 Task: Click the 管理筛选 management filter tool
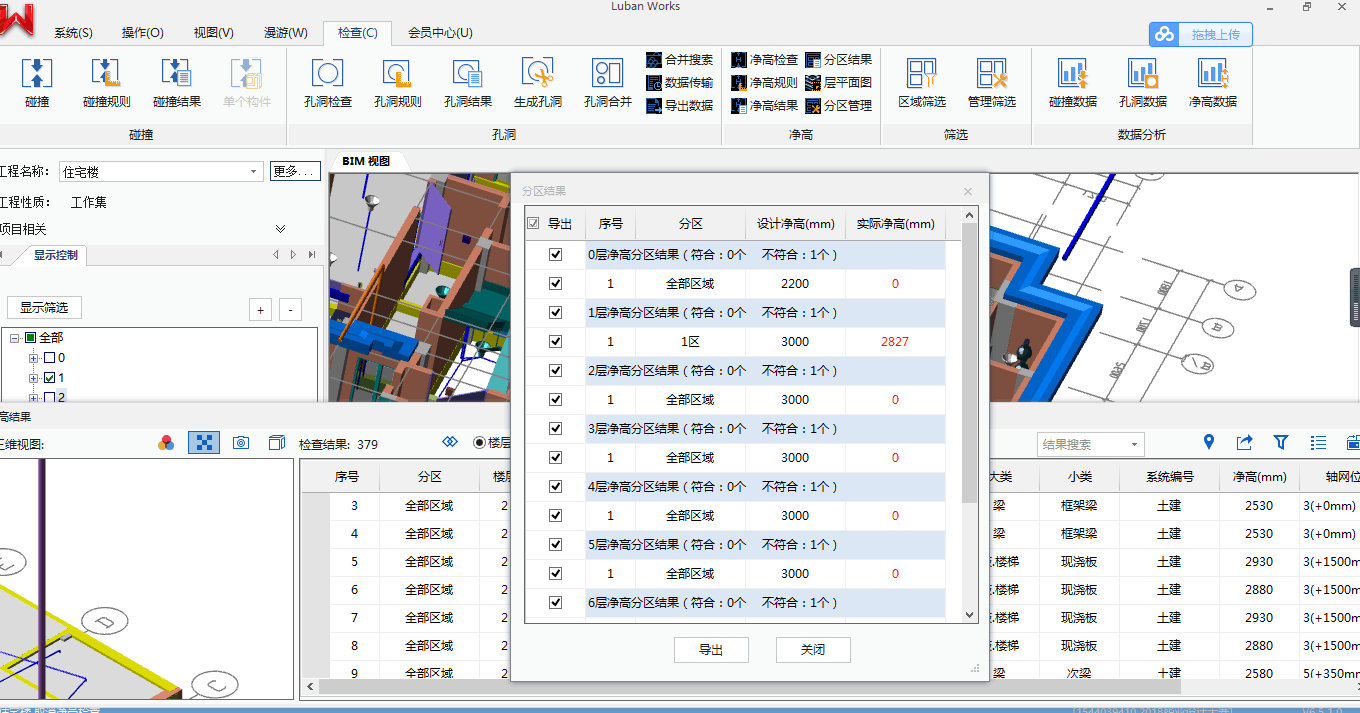tap(991, 83)
